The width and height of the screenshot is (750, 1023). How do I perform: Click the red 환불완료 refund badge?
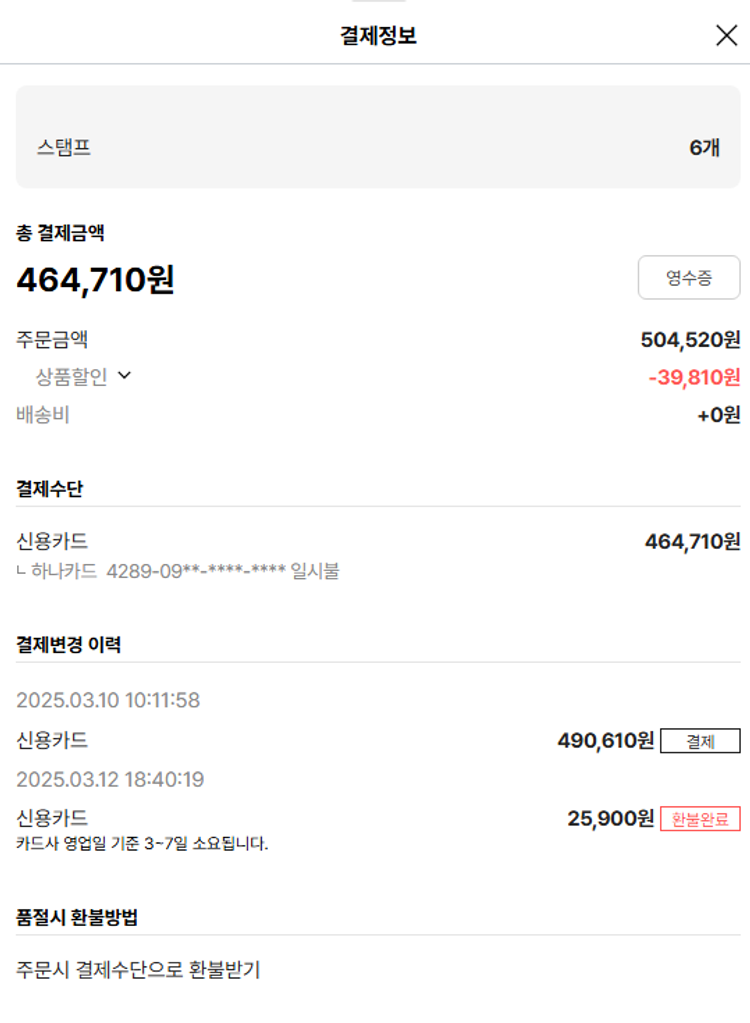700,819
